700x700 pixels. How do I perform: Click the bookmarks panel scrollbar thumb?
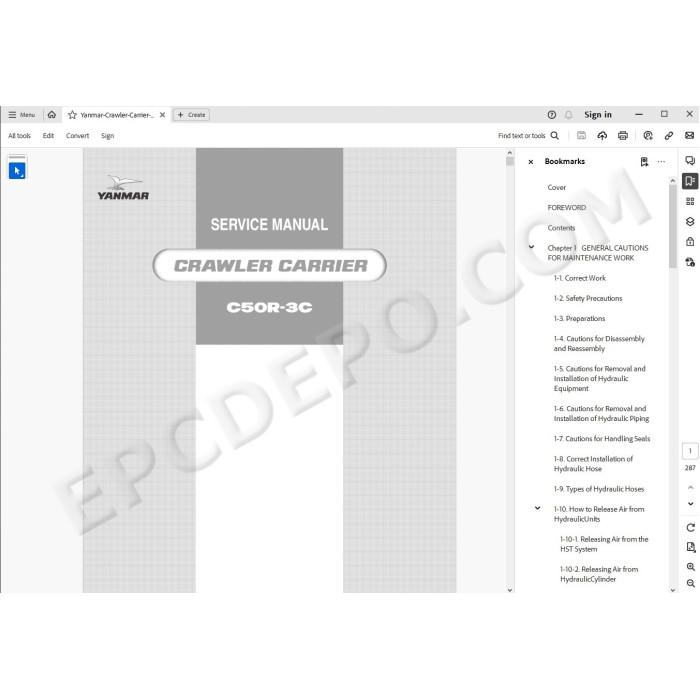pyautogui.click(x=673, y=225)
